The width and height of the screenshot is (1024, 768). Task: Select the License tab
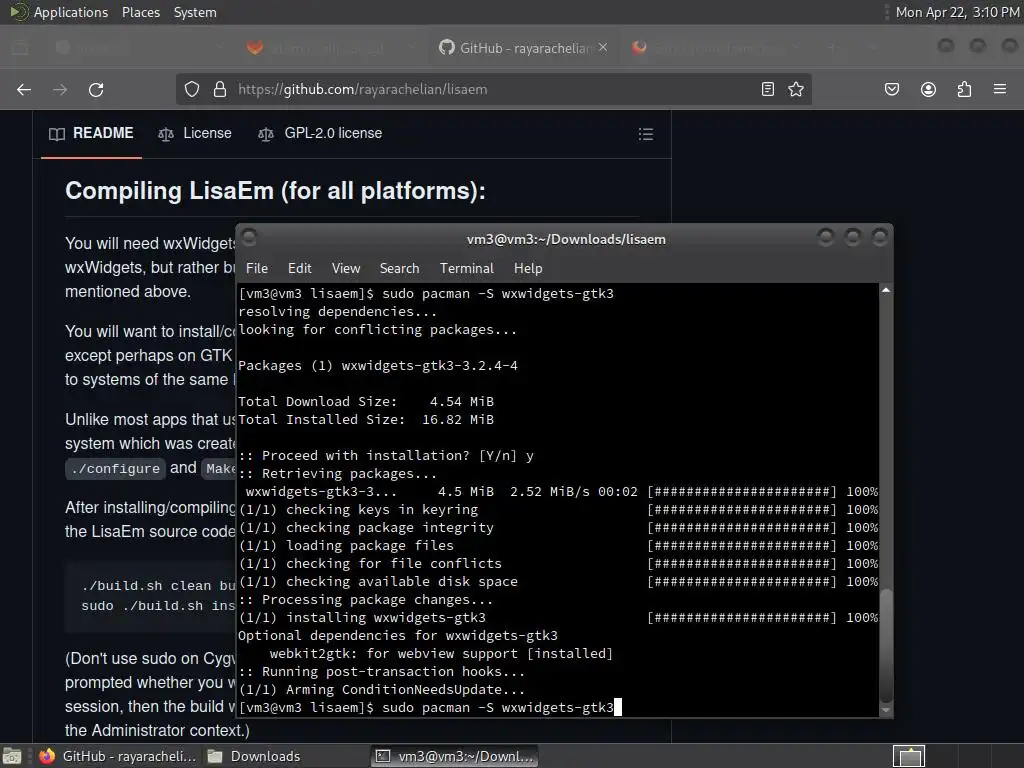195,133
